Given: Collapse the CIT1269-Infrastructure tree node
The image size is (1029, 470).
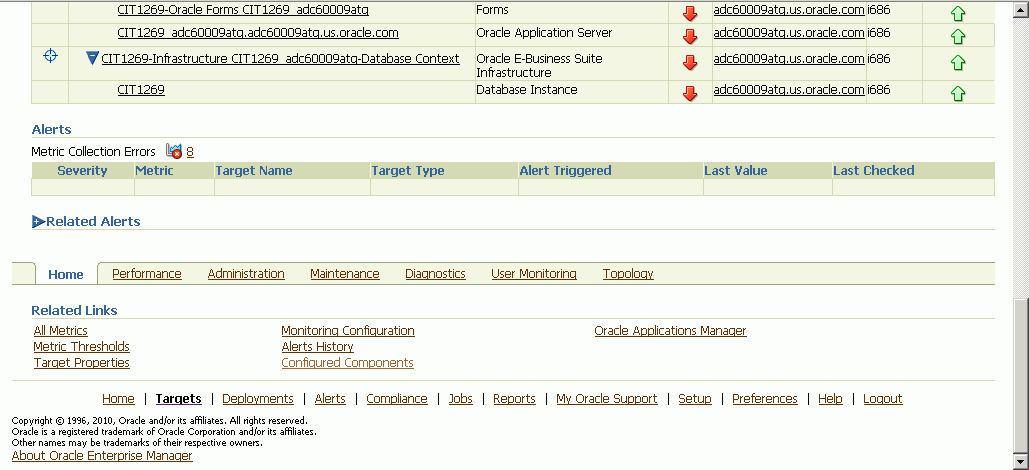Looking at the screenshot, I should pos(92,58).
